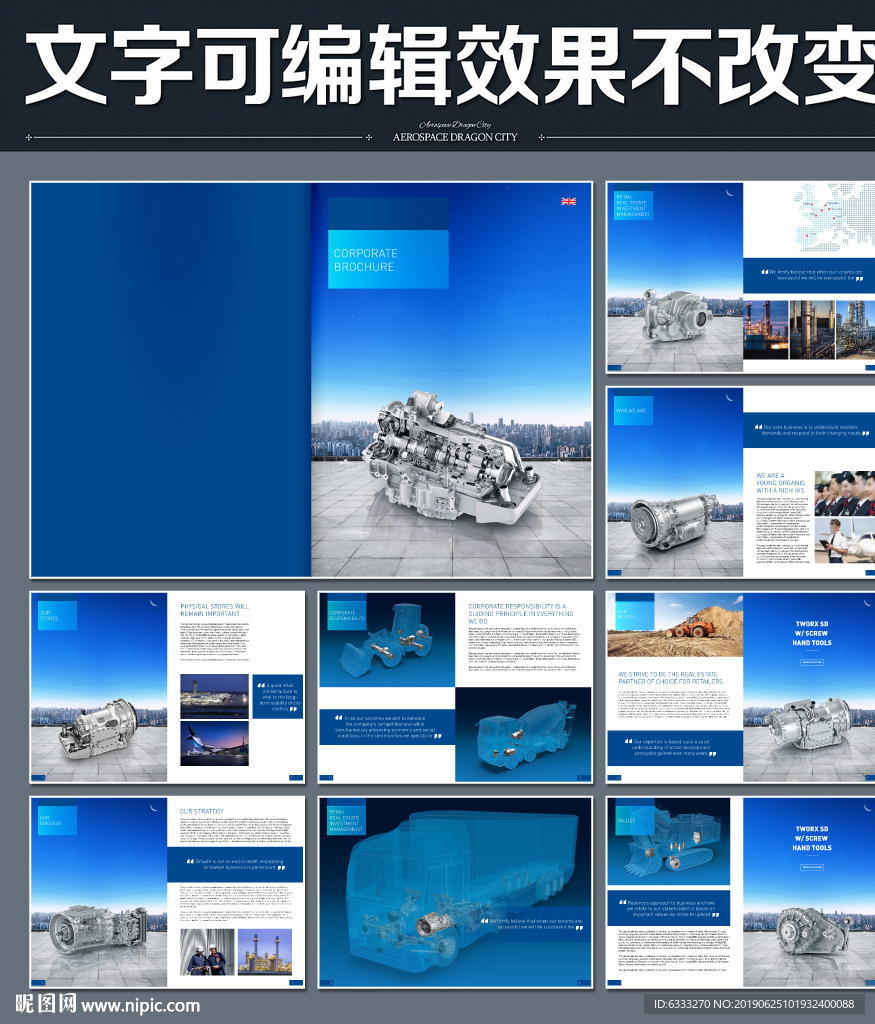
Task: Click the UK flag icon on the cover
Action: pyautogui.click(x=568, y=201)
